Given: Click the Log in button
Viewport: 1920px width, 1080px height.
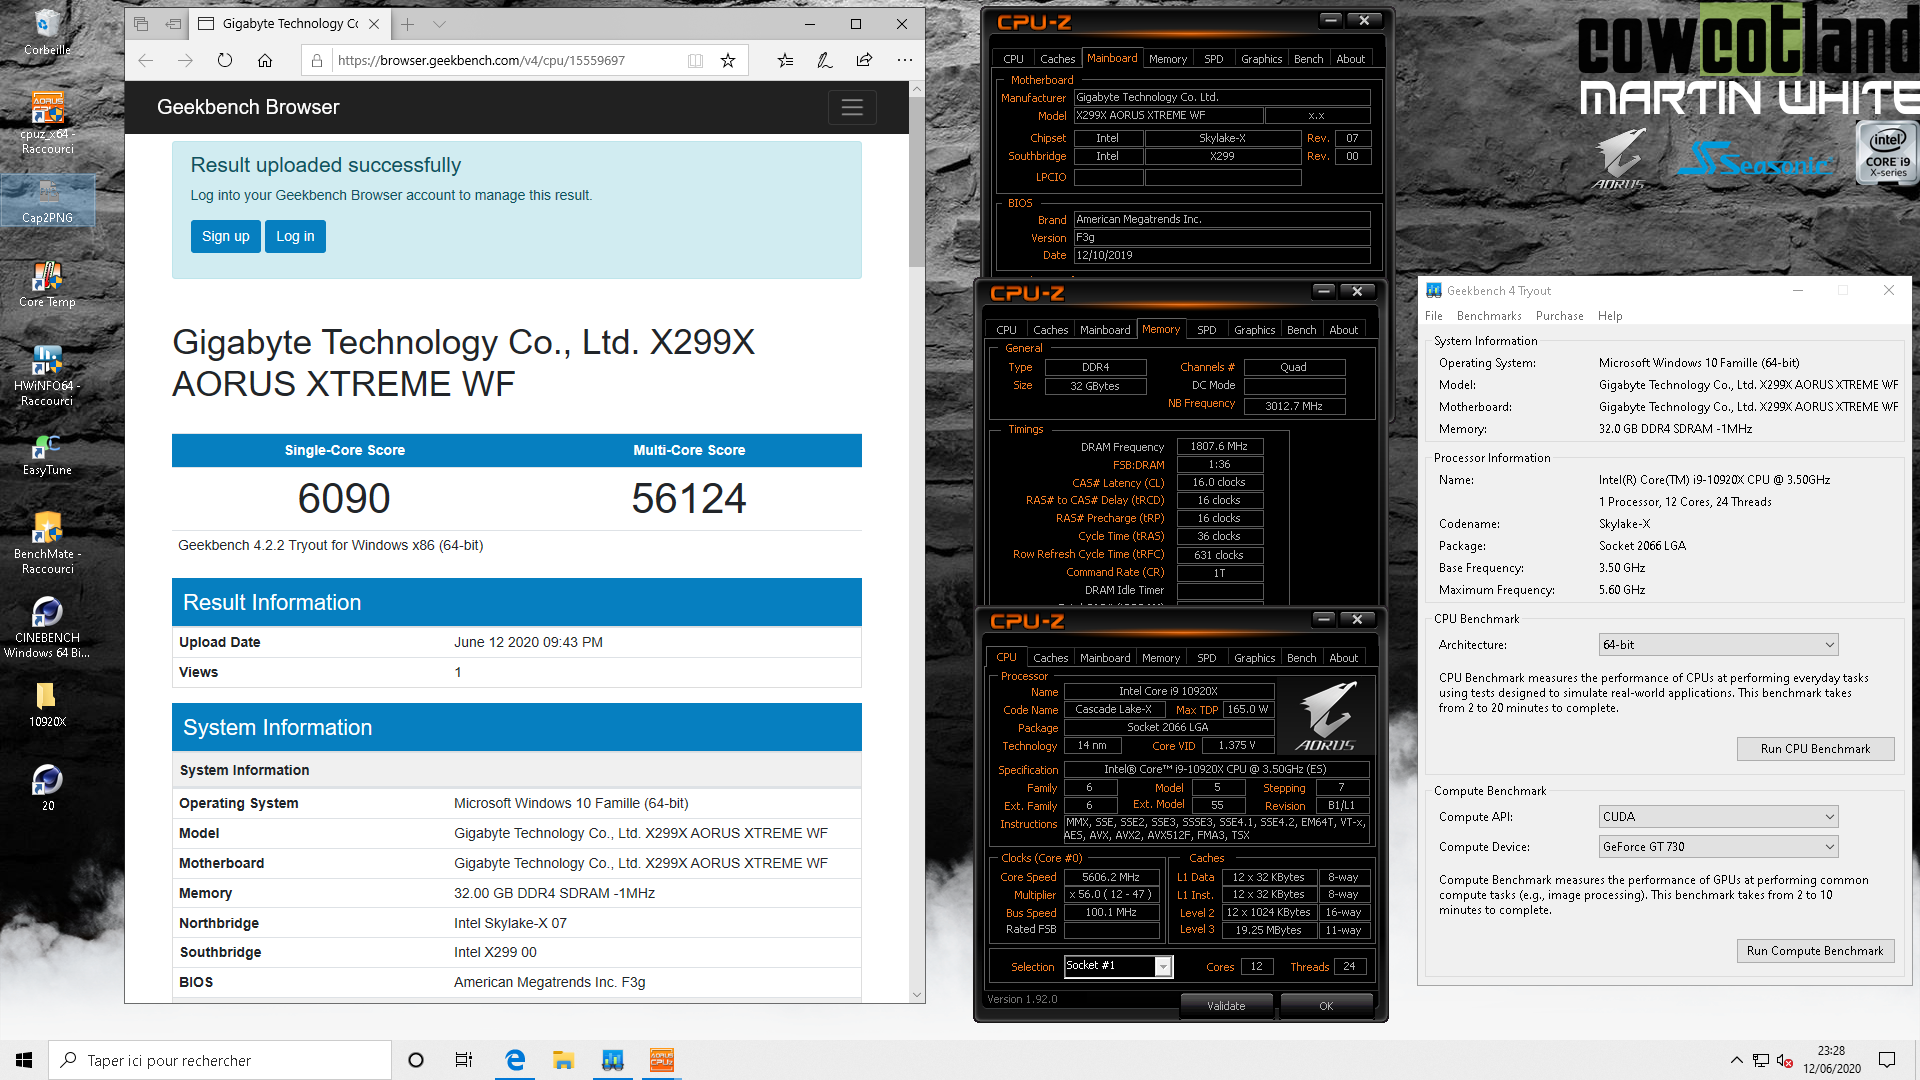Looking at the screenshot, I should click(x=295, y=237).
